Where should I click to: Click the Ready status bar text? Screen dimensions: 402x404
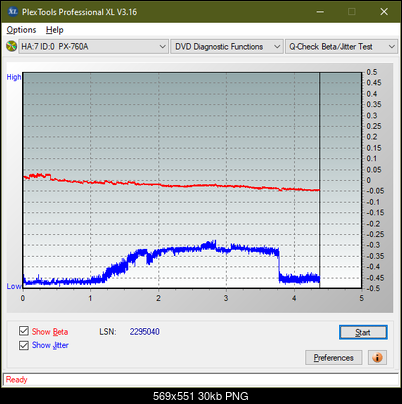pos(16,379)
